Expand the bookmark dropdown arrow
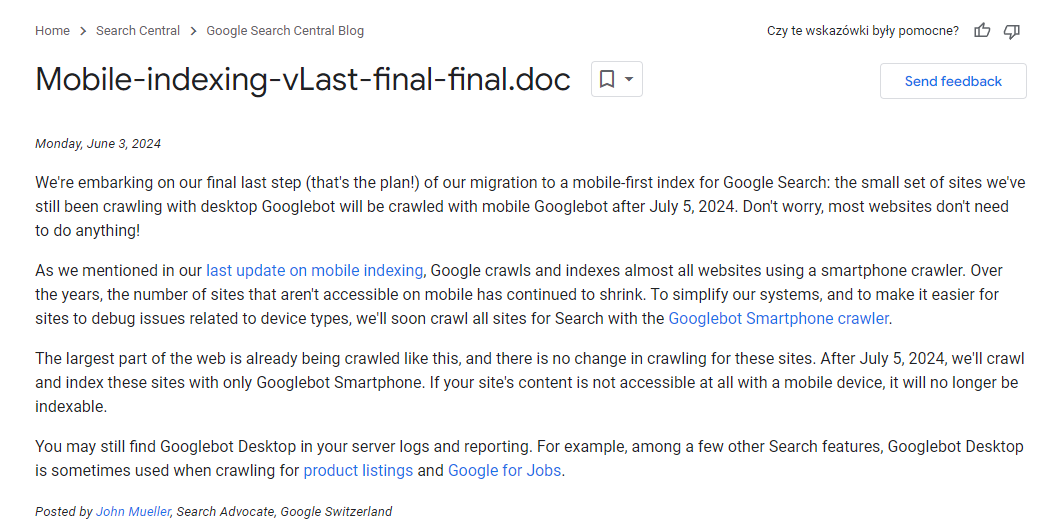This screenshot has height=531, width=1055. (x=629, y=79)
